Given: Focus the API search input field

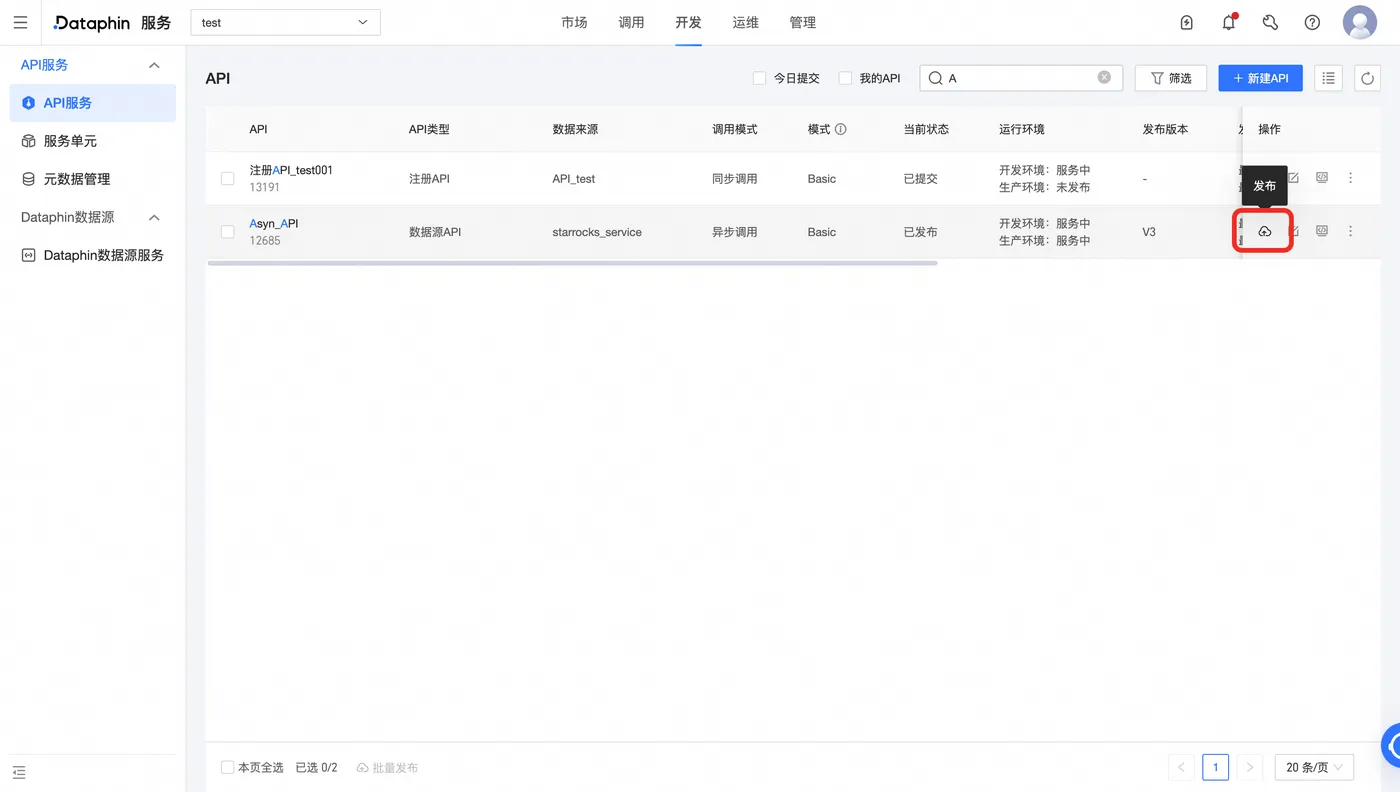Looking at the screenshot, I should tap(1021, 78).
